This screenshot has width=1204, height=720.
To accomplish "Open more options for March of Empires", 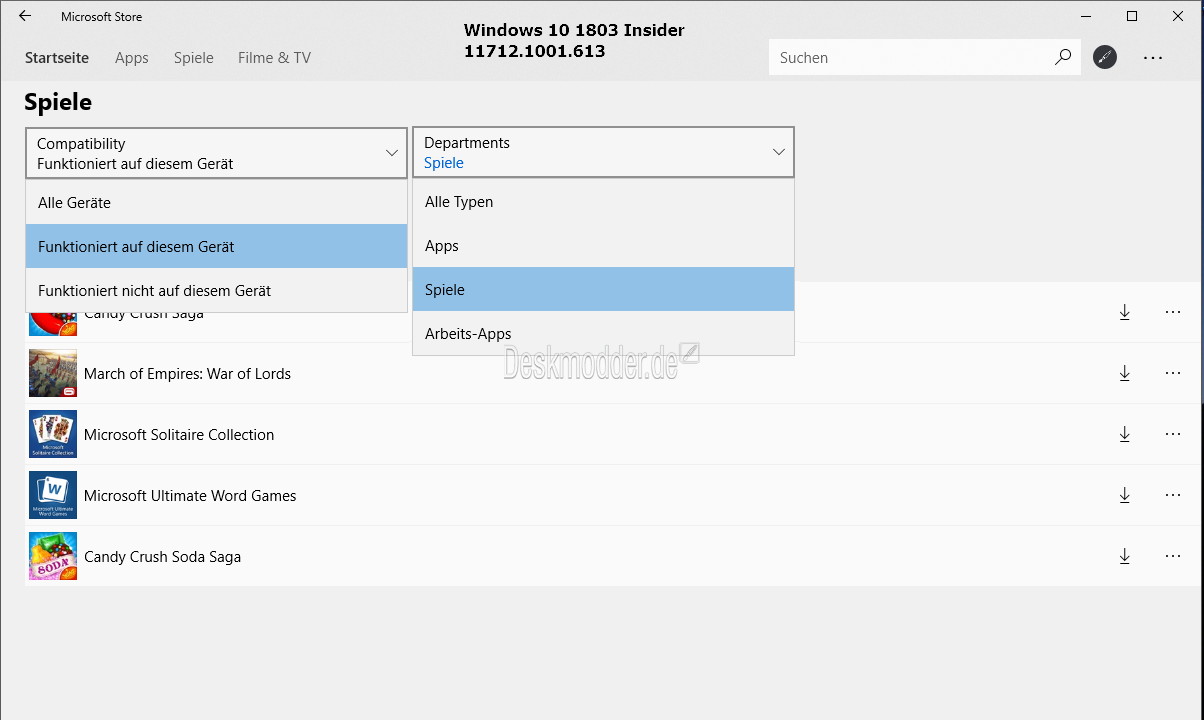I will click(1173, 373).
